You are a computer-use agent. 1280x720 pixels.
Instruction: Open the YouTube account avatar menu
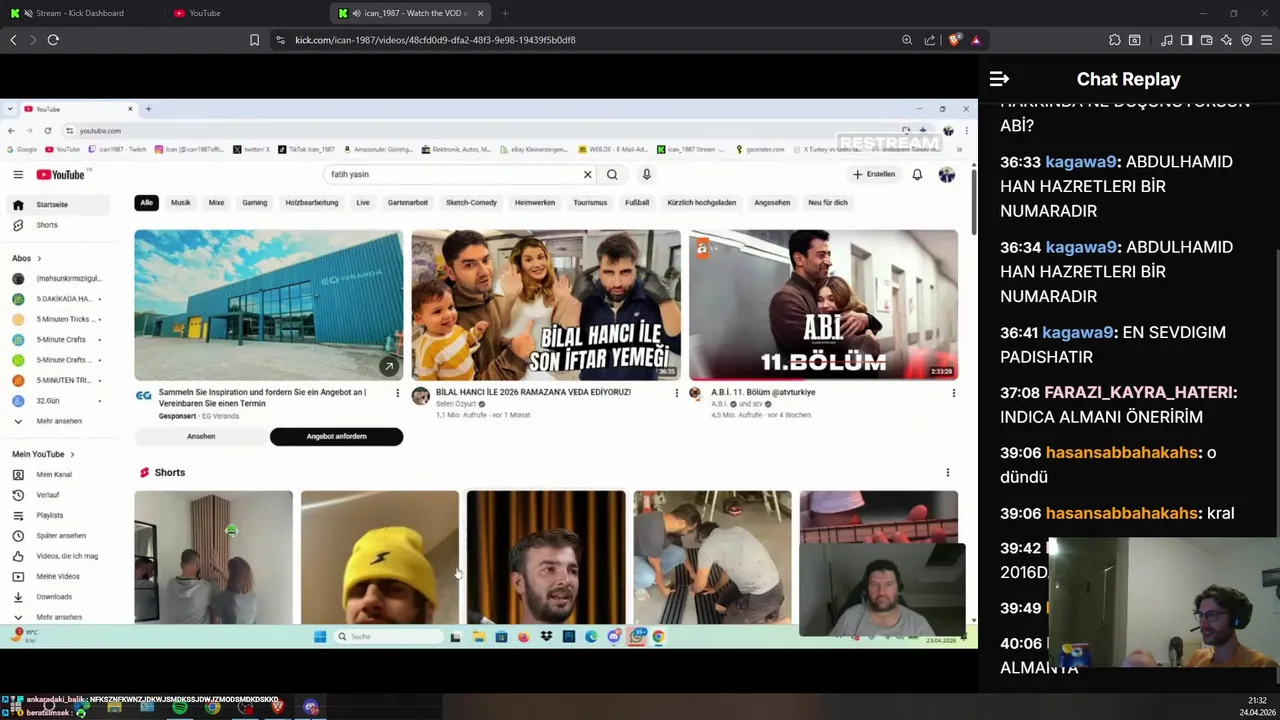pyautogui.click(x=947, y=174)
